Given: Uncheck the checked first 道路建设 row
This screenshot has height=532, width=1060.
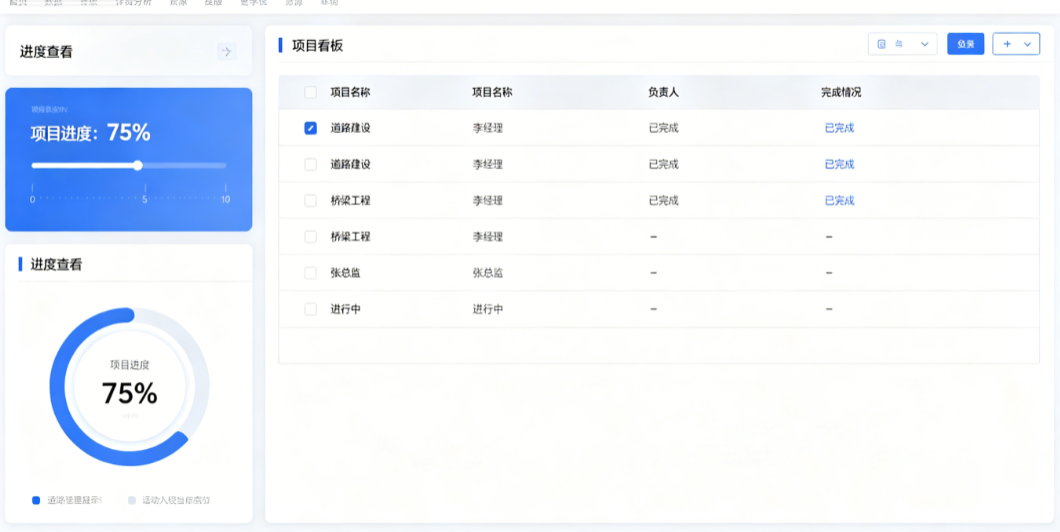Looking at the screenshot, I should pos(310,128).
